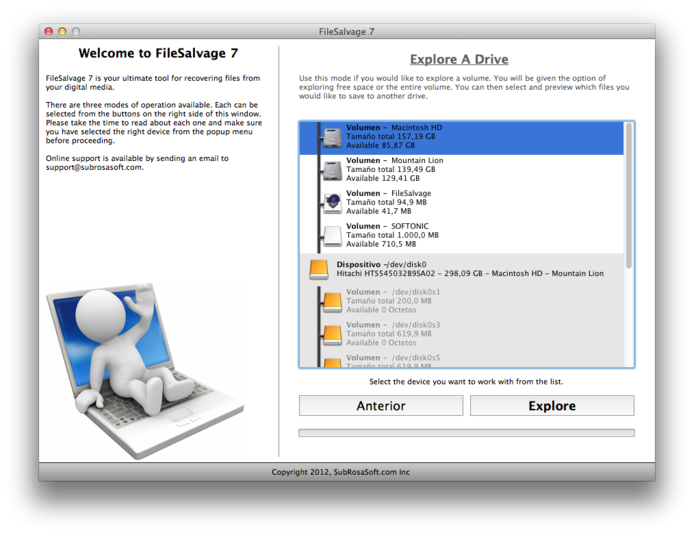Select the /dev/disk0s1 200,0 MB volume
The image size is (694, 535).
click(x=461, y=302)
